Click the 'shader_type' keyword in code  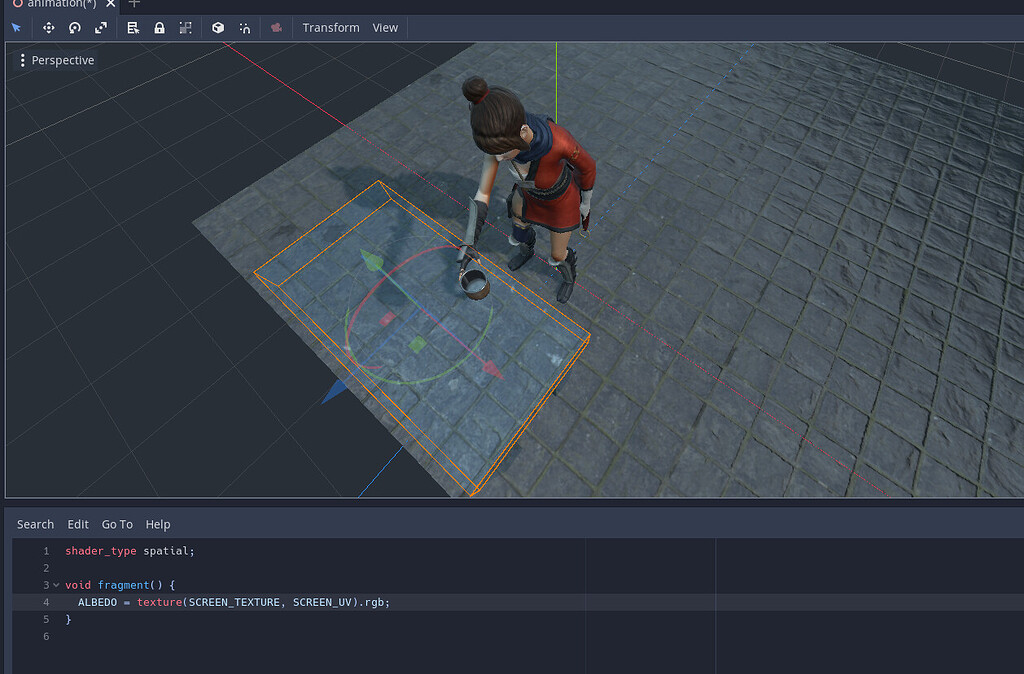pos(101,551)
